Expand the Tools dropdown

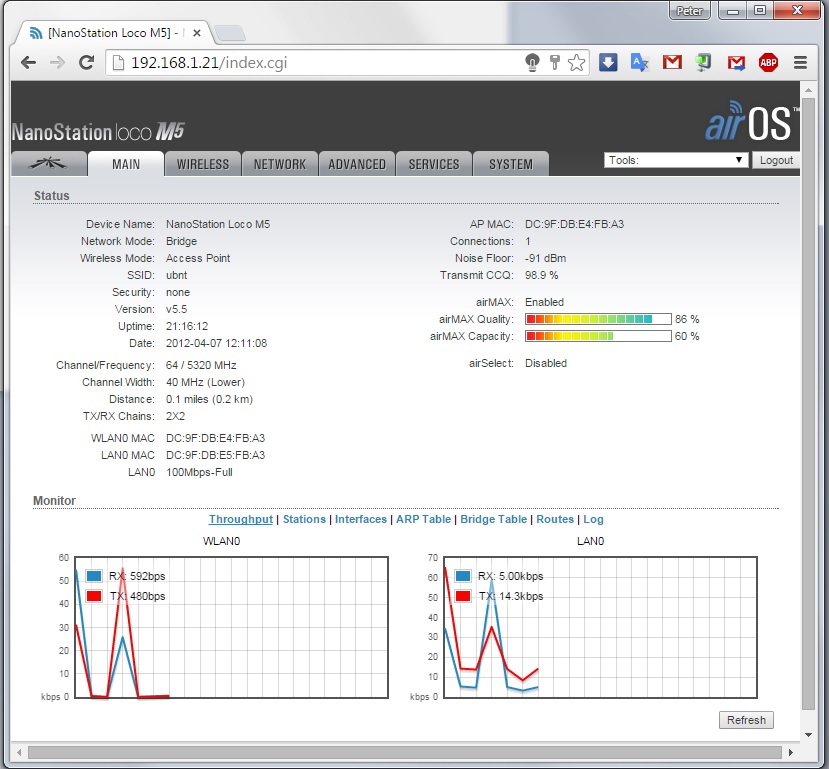(676, 160)
